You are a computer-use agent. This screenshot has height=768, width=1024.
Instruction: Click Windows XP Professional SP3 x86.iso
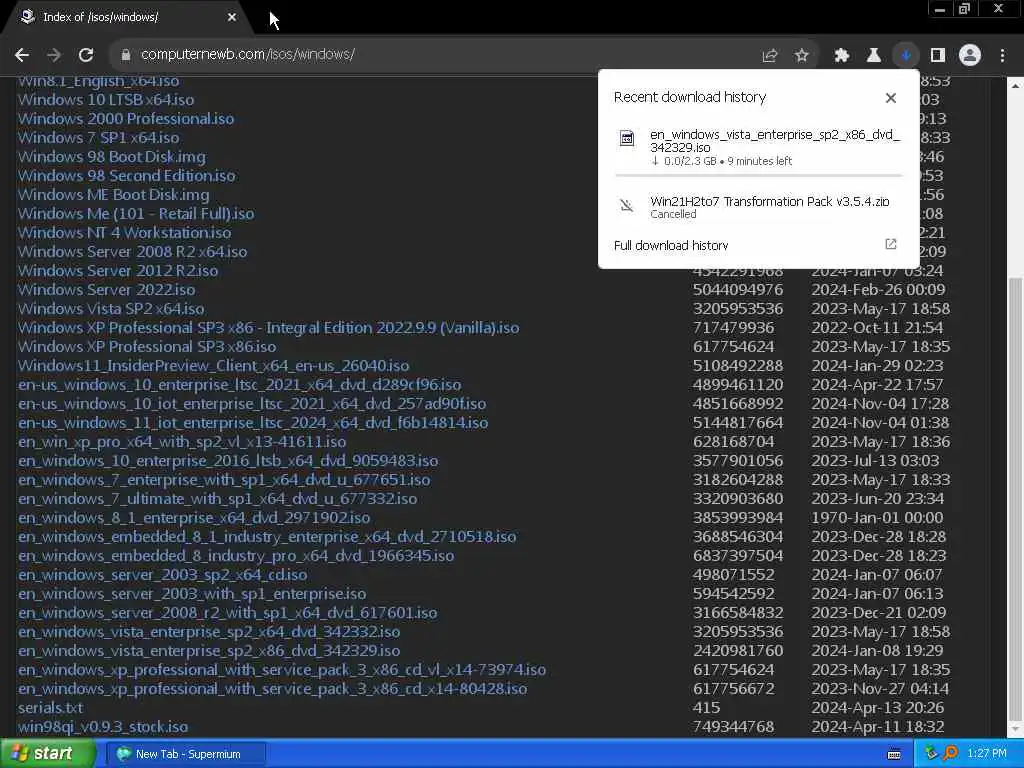pos(147,346)
